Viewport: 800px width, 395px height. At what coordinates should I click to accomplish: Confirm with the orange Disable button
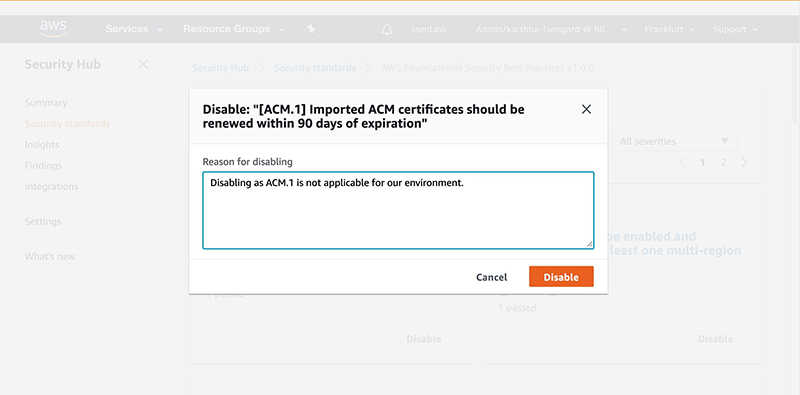[561, 277]
